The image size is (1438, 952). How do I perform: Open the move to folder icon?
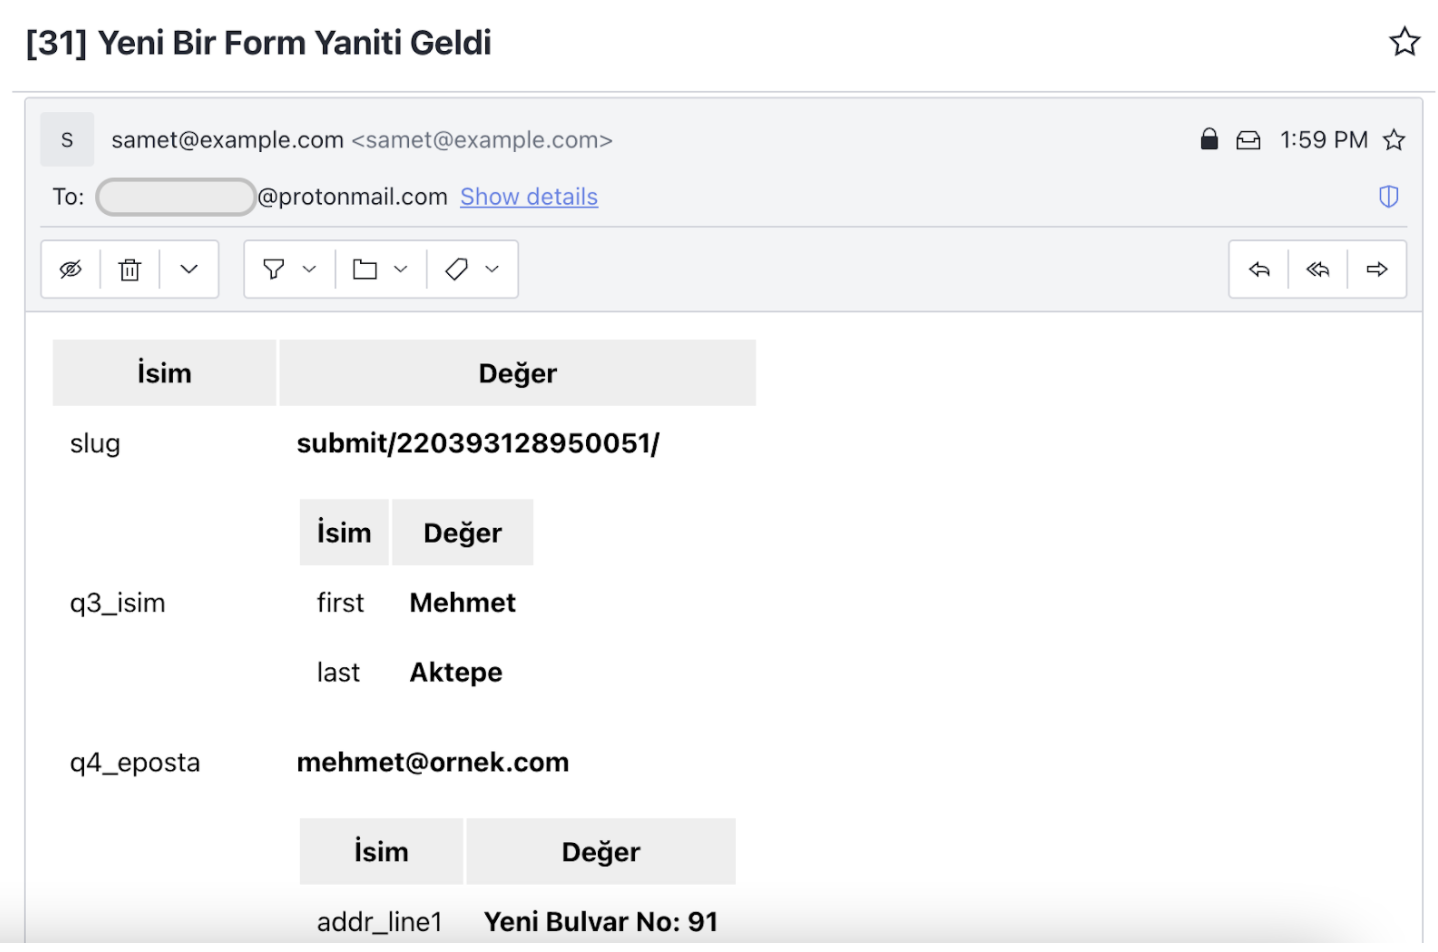[x=365, y=269]
